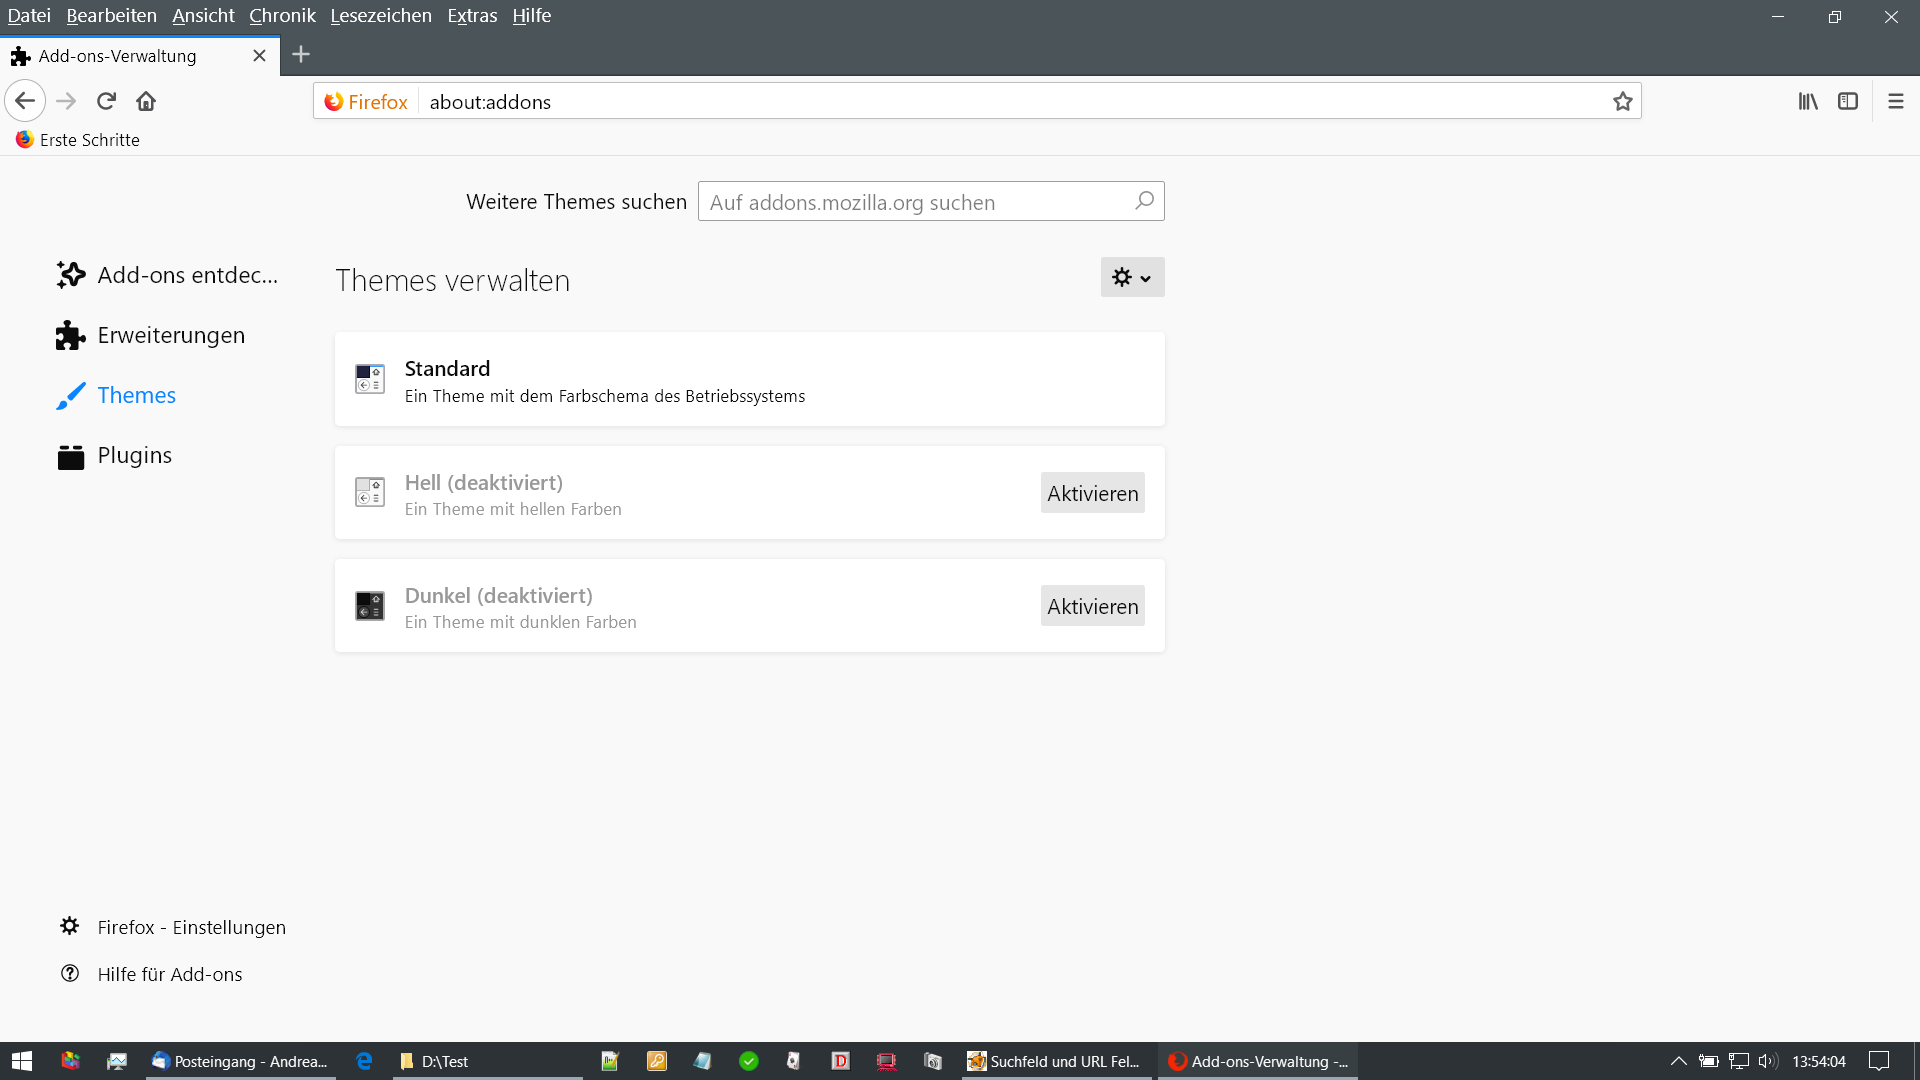
Task: Click the addons.mozilla.org search field
Action: 915,202
